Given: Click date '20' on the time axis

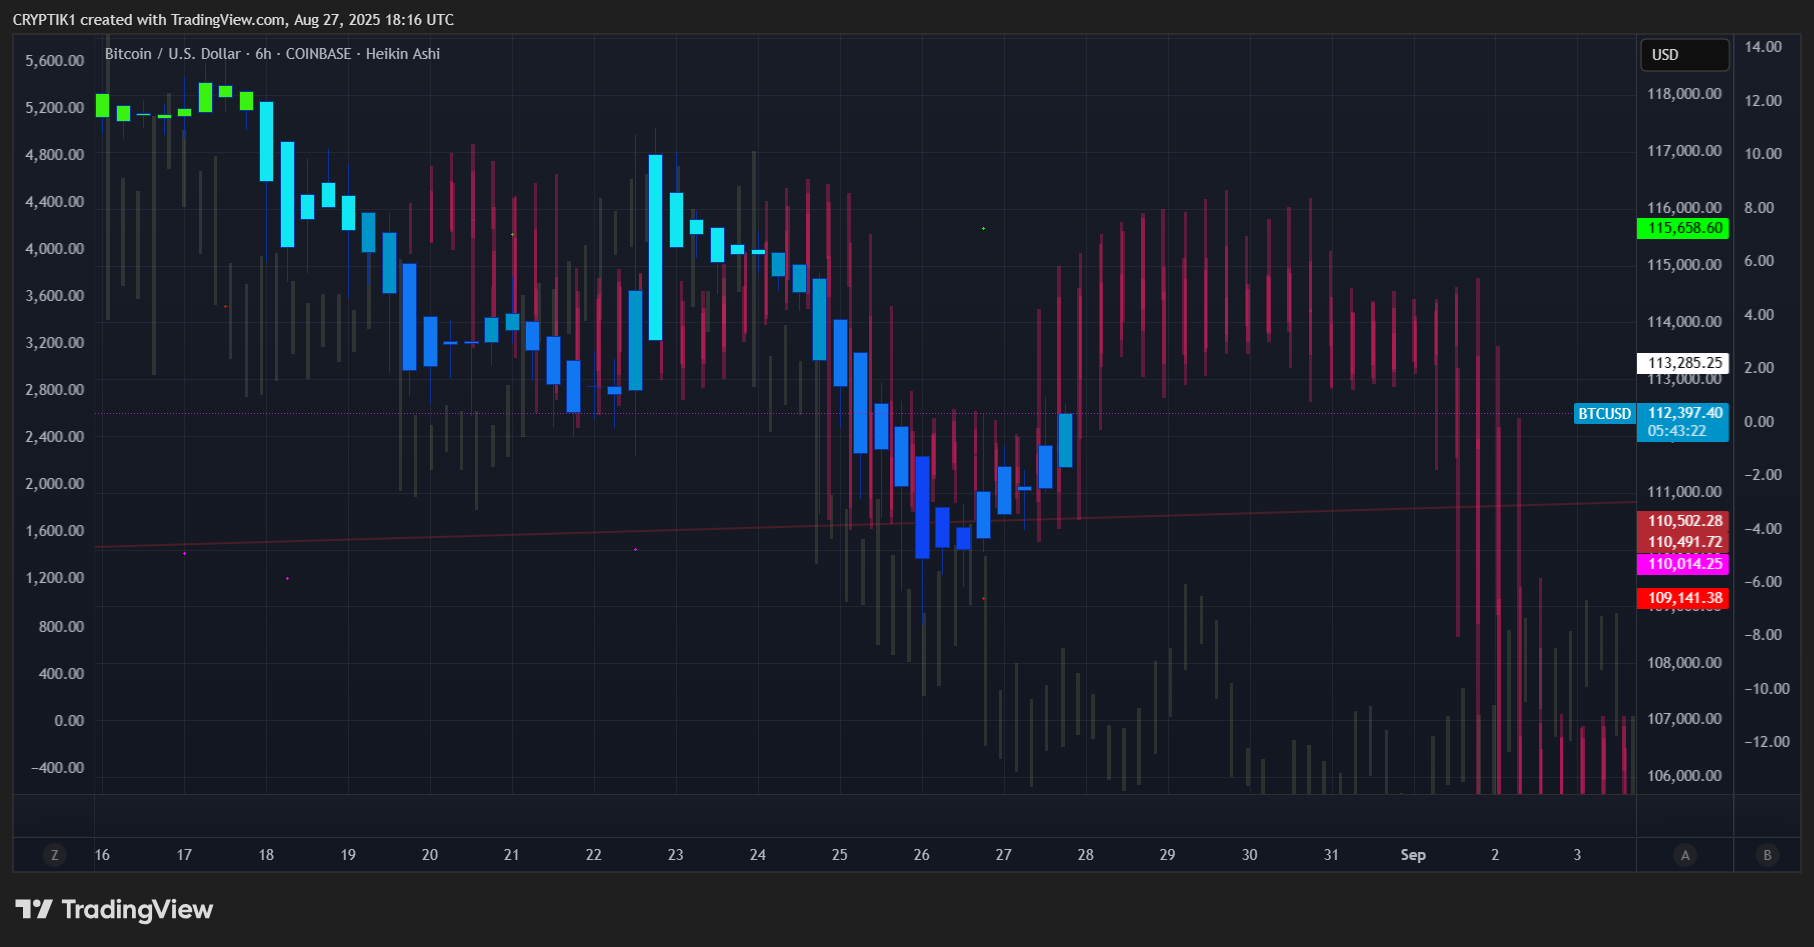Looking at the screenshot, I should pyautogui.click(x=430, y=855).
